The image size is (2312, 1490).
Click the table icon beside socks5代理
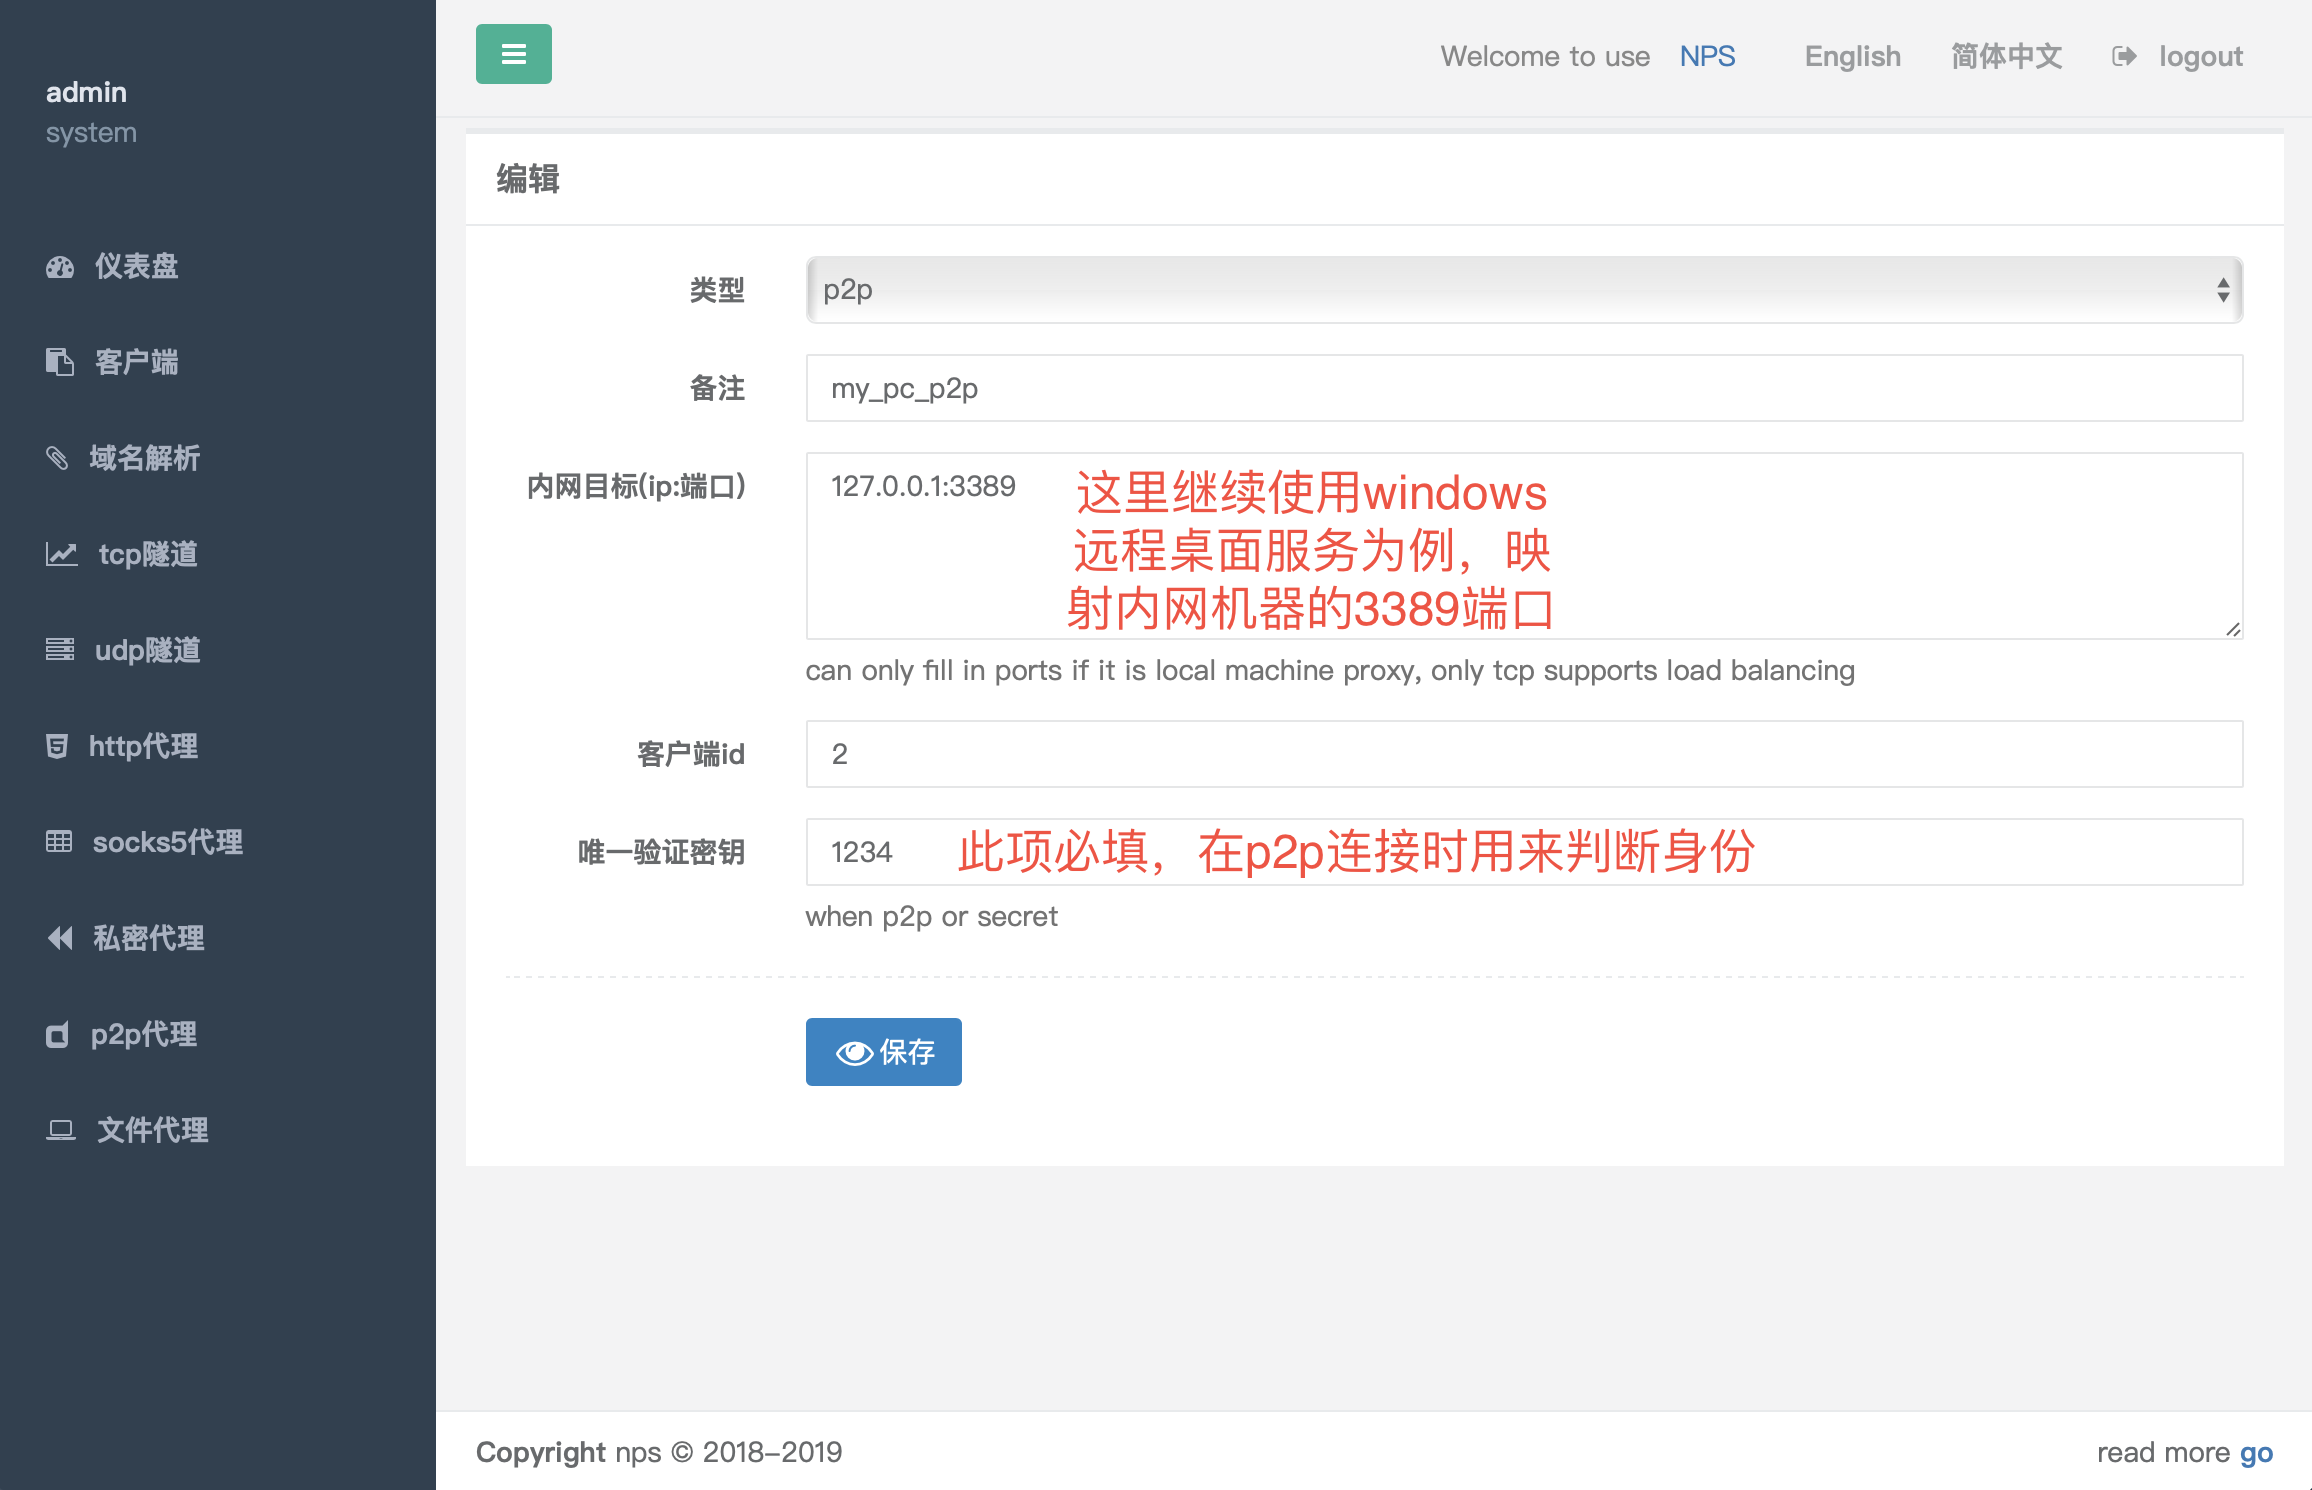point(59,842)
